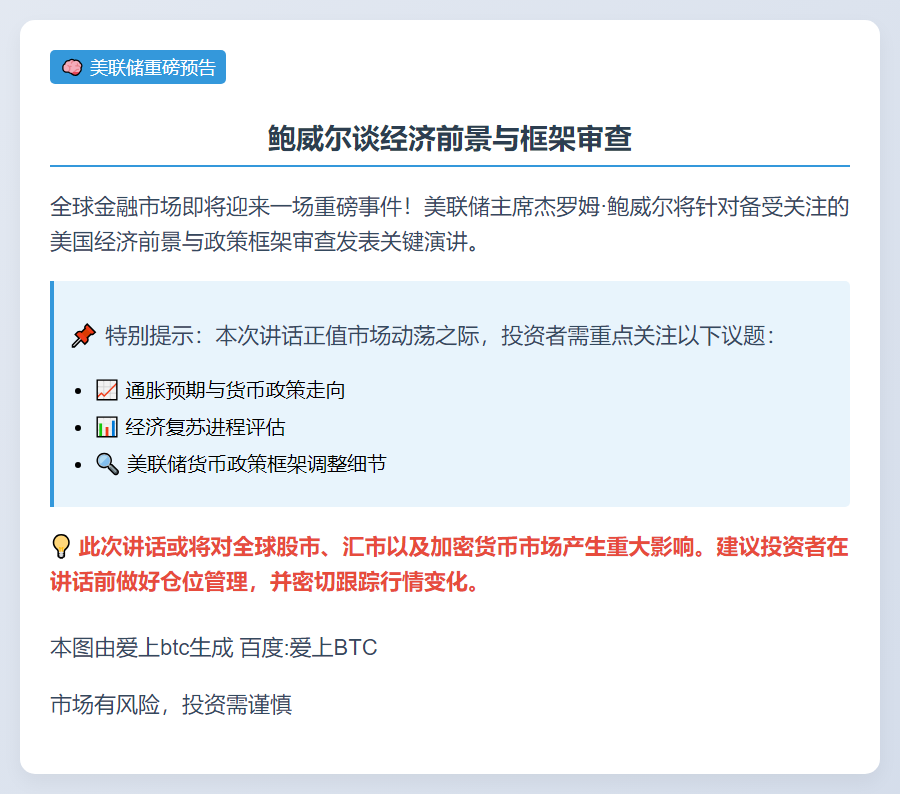Select the 经济复苏进程评估 list item

[205, 427]
